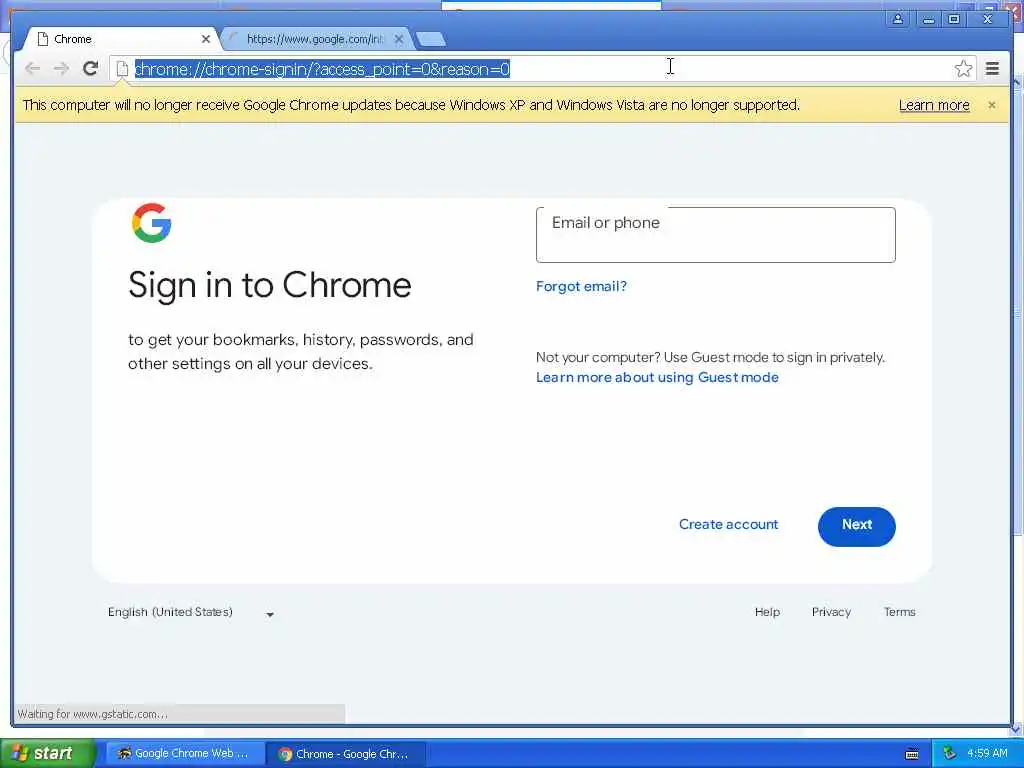Switch to Google Chrome Web taskbar item
1024x768 pixels.
(184, 754)
